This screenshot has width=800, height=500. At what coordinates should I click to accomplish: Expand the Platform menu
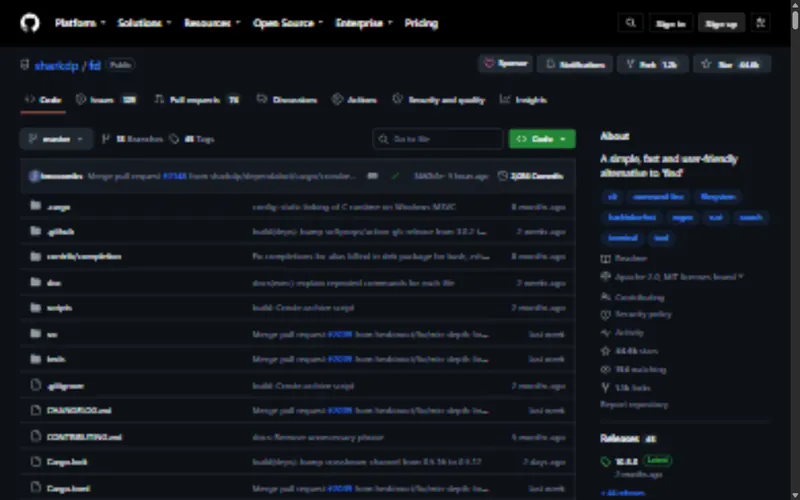(80, 23)
